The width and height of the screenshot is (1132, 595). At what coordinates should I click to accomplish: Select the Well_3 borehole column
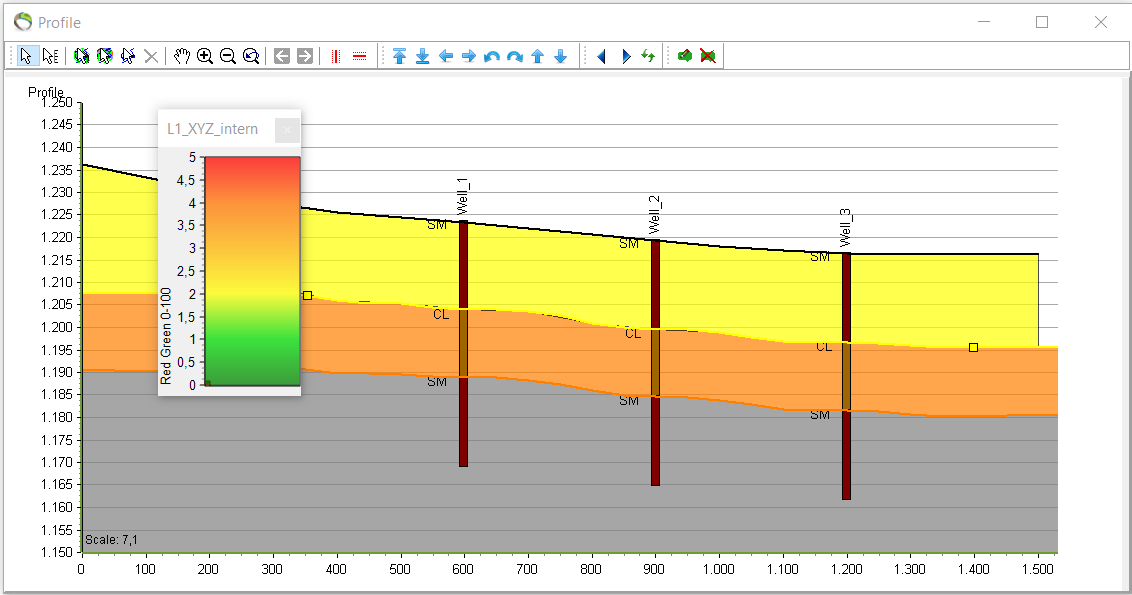(x=846, y=375)
